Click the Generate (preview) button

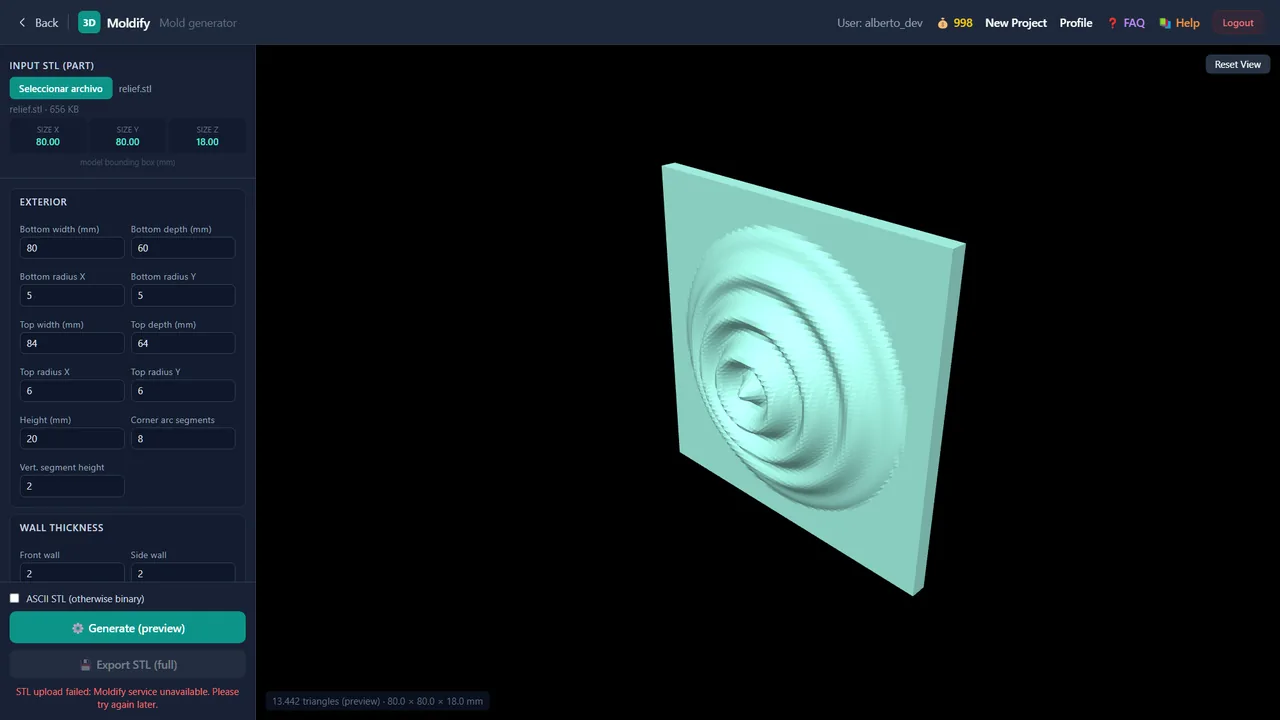tap(128, 628)
